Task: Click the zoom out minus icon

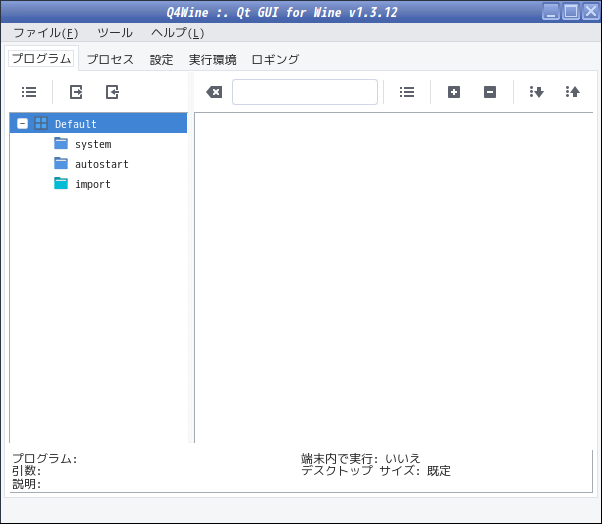Action: [x=490, y=92]
